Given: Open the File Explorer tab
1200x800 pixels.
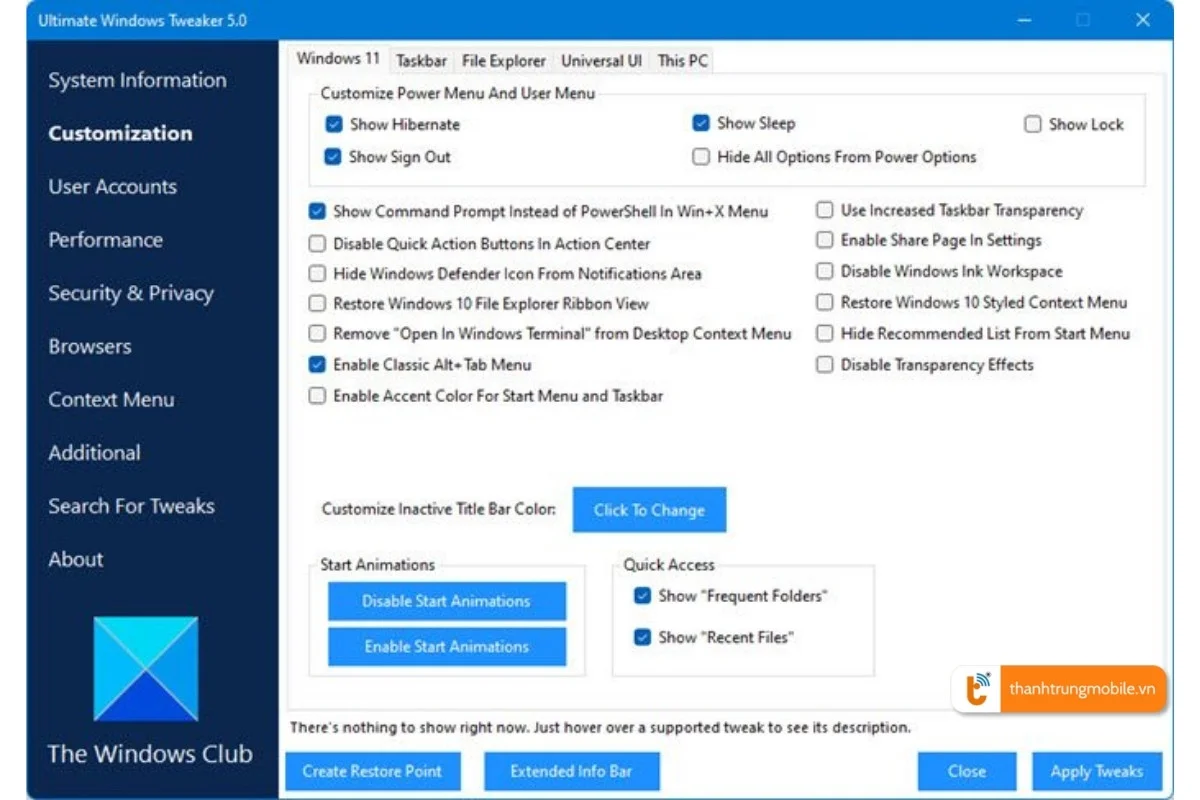Looking at the screenshot, I should click(503, 61).
